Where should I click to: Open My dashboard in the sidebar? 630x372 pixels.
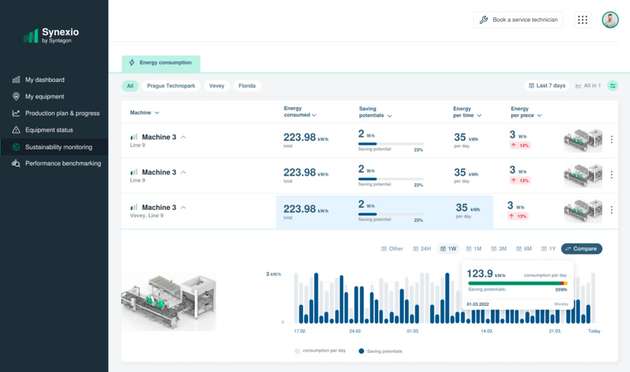tap(45, 80)
